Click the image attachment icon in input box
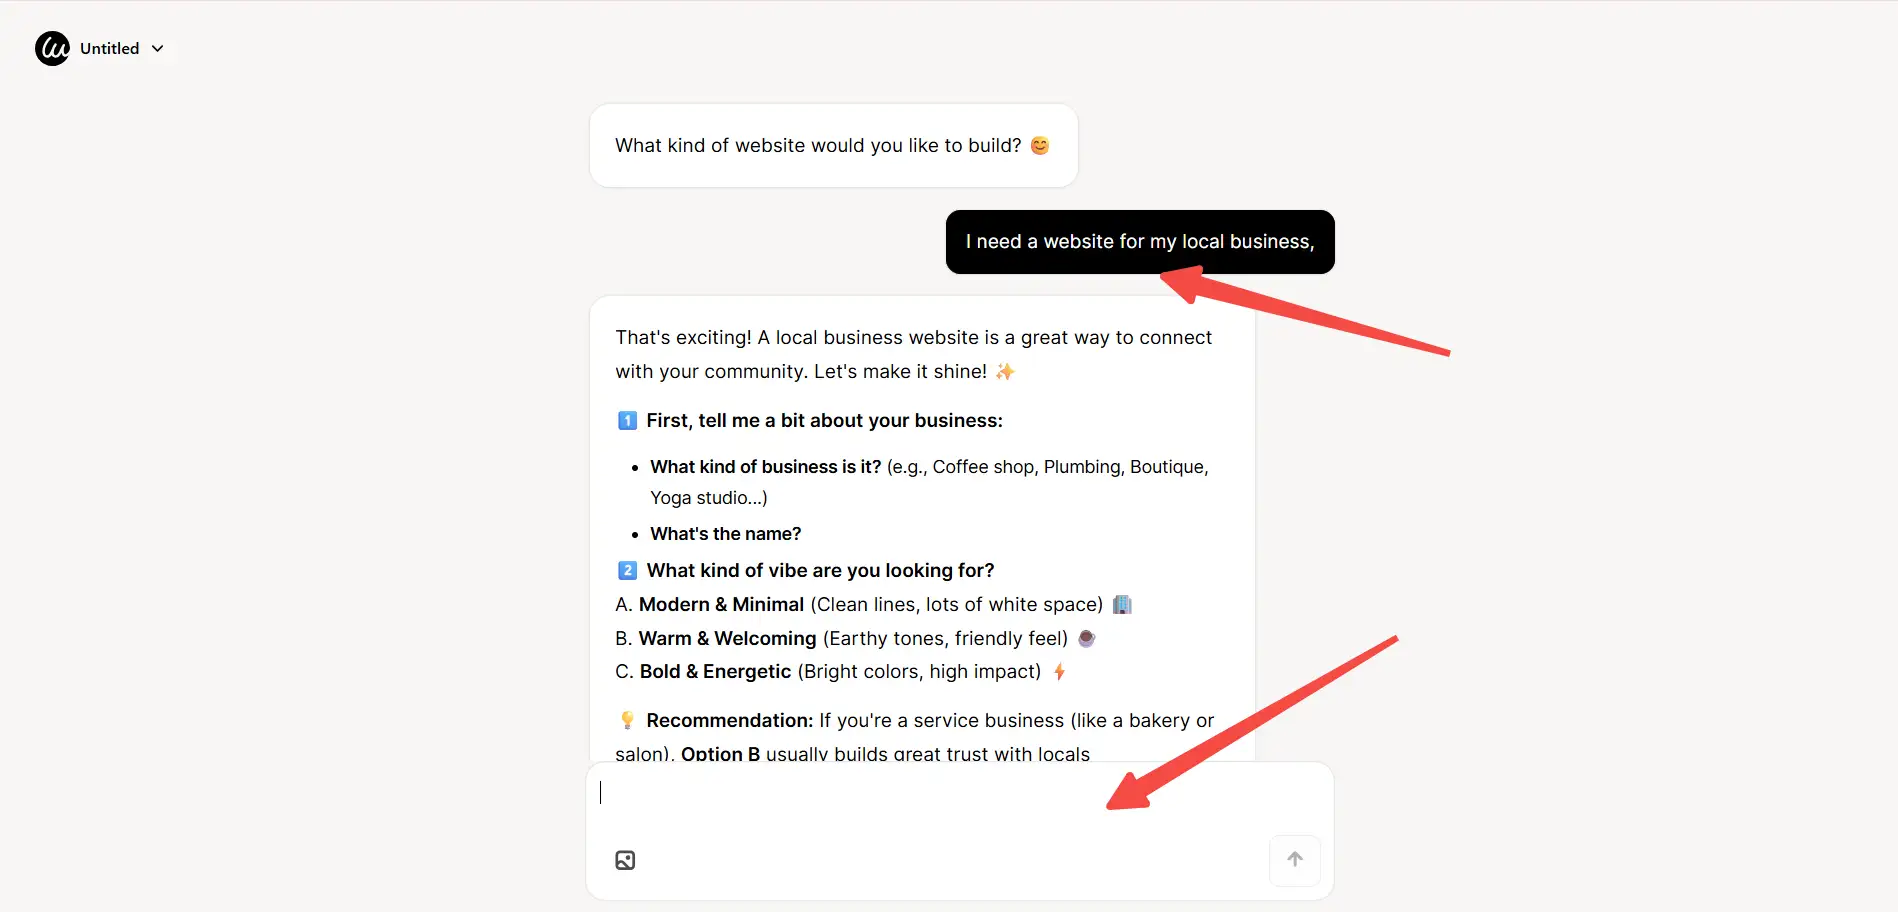 [625, 860]
